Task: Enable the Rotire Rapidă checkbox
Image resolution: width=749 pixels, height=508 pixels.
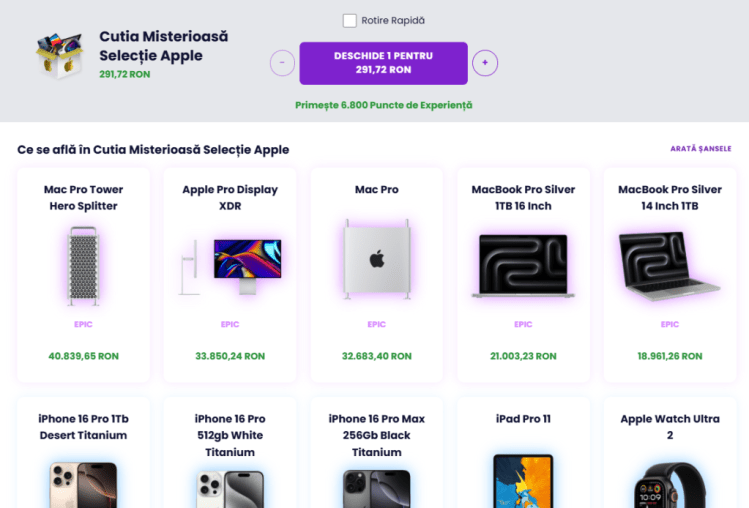Action: click(349, 21)
